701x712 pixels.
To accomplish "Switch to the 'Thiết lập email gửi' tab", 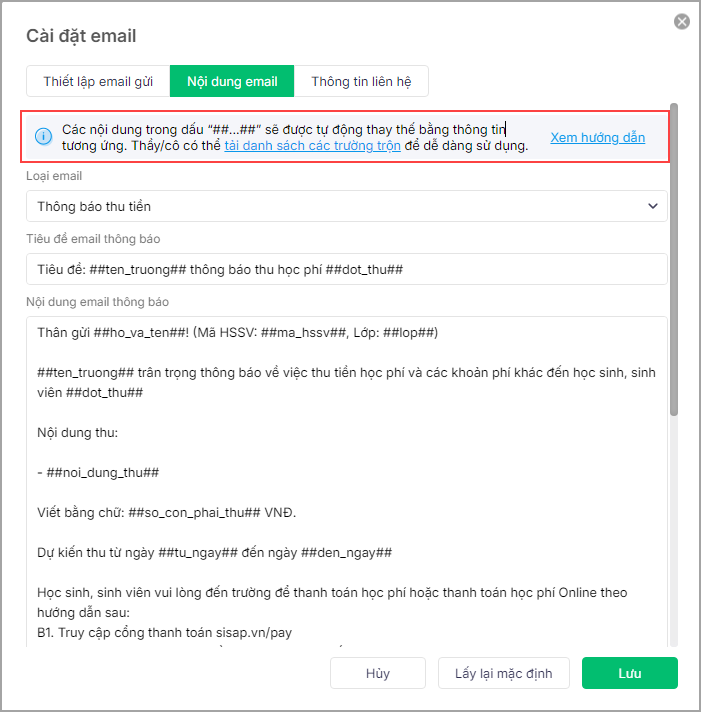I will [x=98, y=81].
